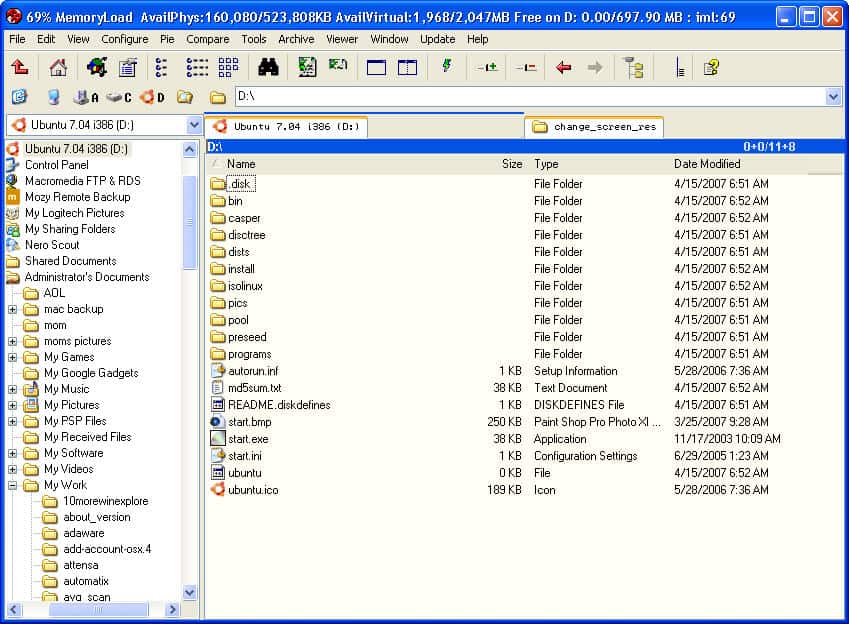Switch to dual pane view icon

pyautogui.click(x=407, y=68)
